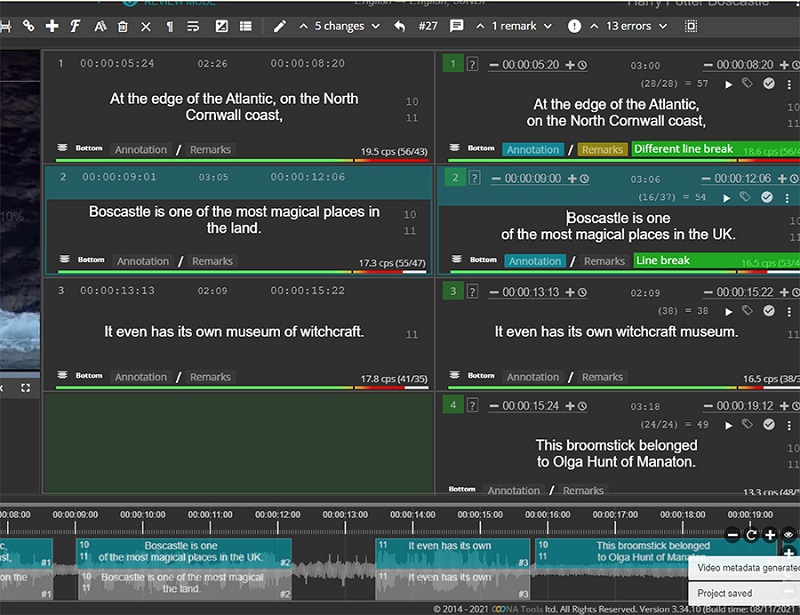Screen dimensions: 800x615
Task: Click the undo arrow icon in toolbar
Action: 400,26
